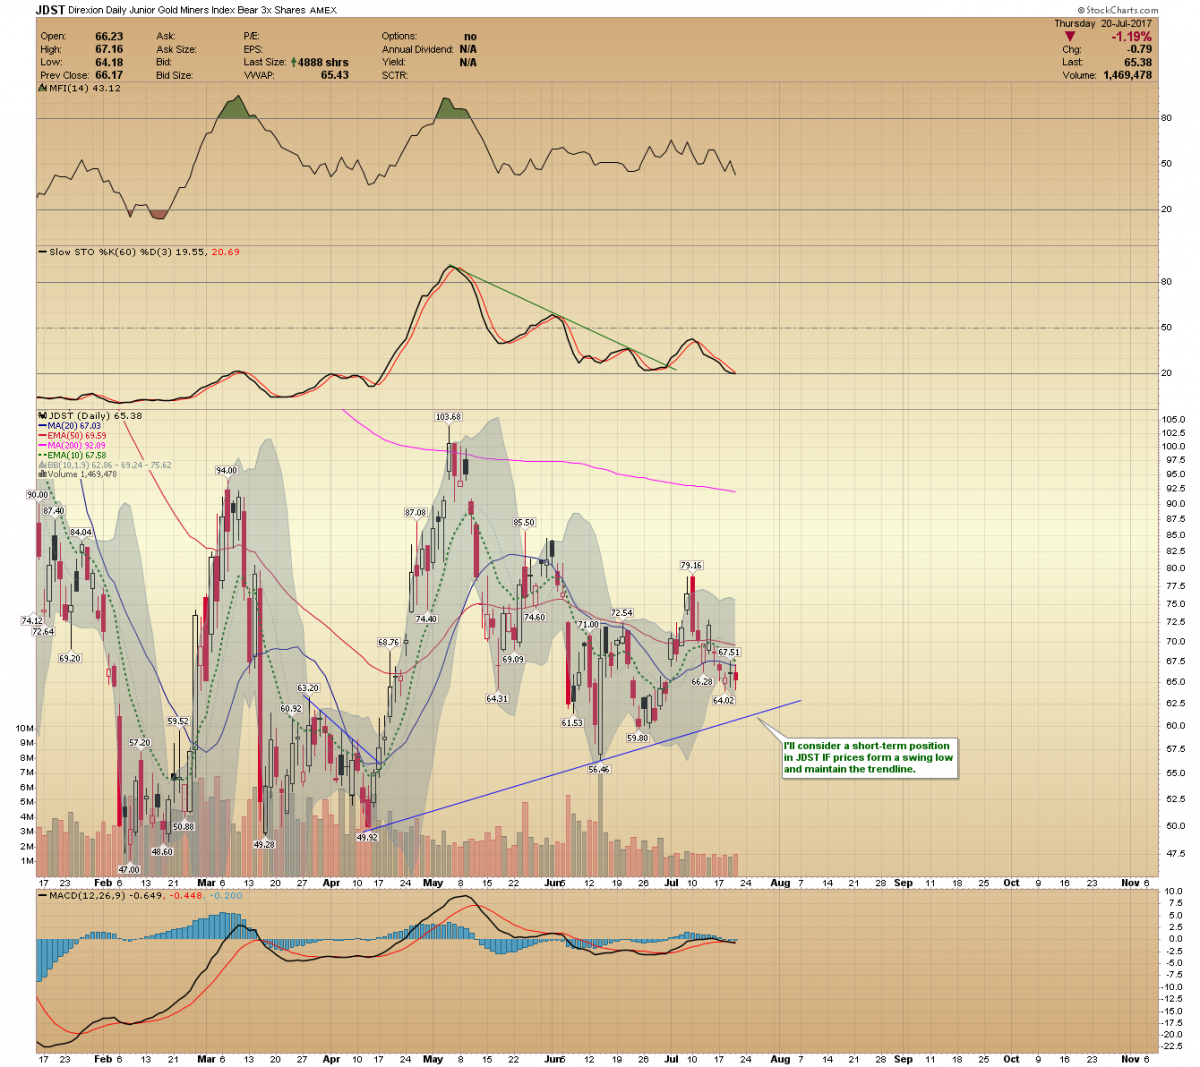Click the Volume legend bar icon
The height and width of the screenshot is (1067, 1200).
pos(42,474)
